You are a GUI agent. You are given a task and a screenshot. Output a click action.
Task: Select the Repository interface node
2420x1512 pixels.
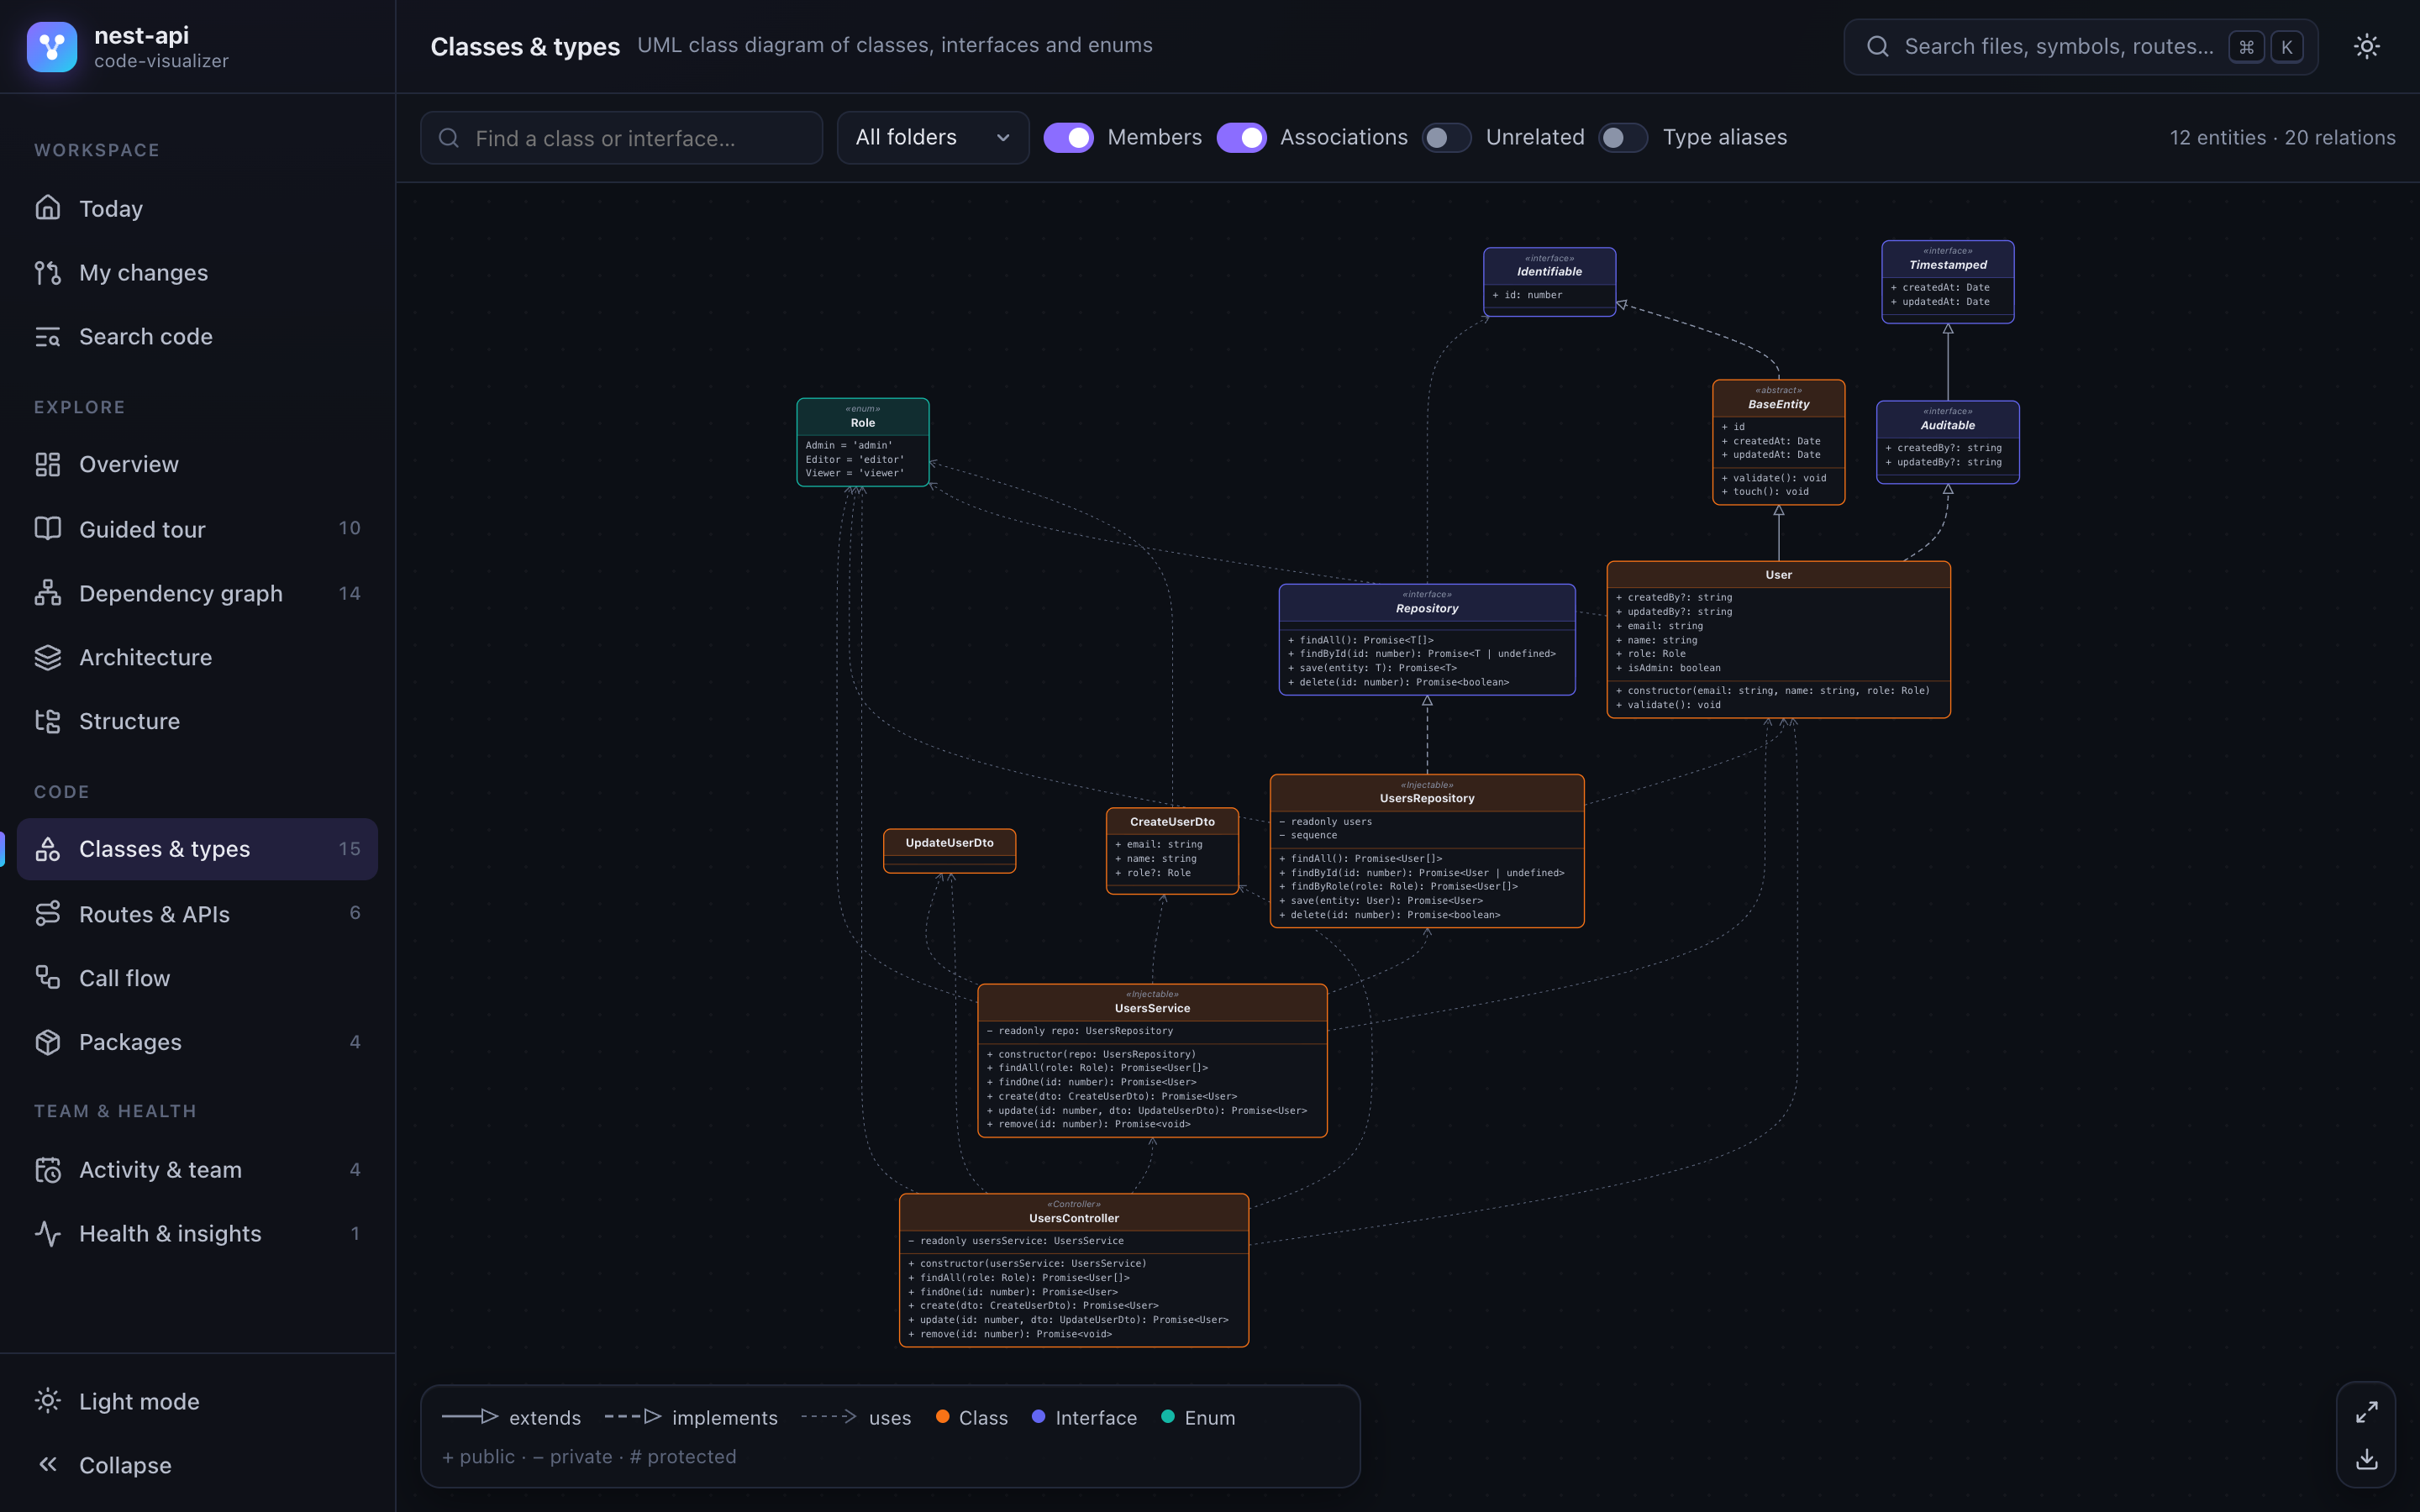[x=1426, y=639]
